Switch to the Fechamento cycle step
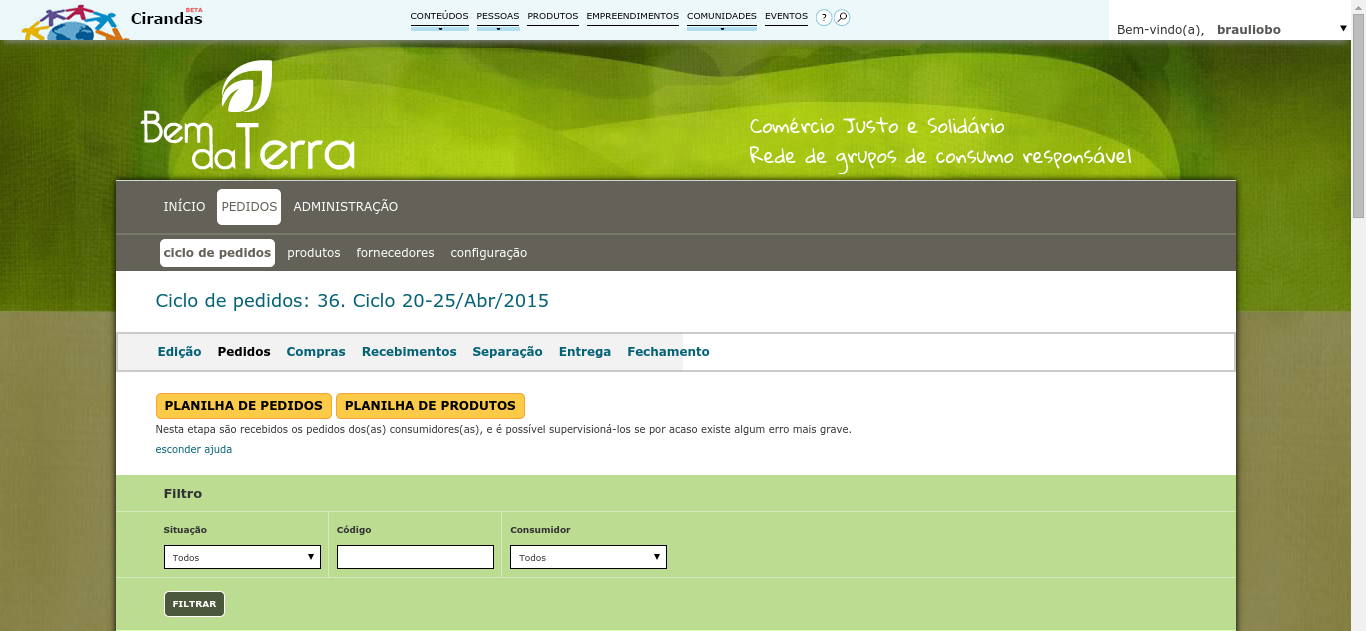The height and width of the screenshot is (631, 1366). [x=668, y=352]
